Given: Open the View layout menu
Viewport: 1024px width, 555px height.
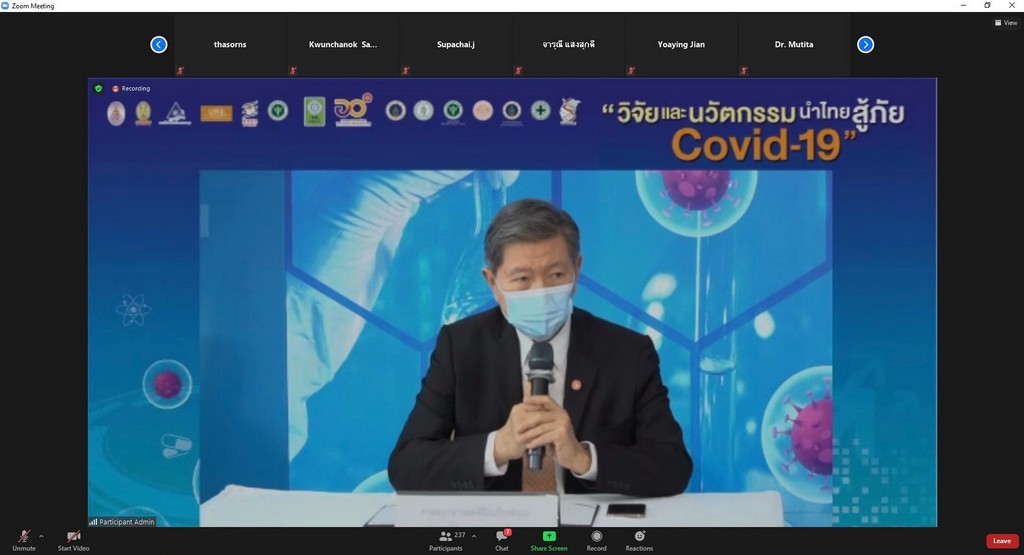Looking at the screenshot, I should [x=1006, y=23].
